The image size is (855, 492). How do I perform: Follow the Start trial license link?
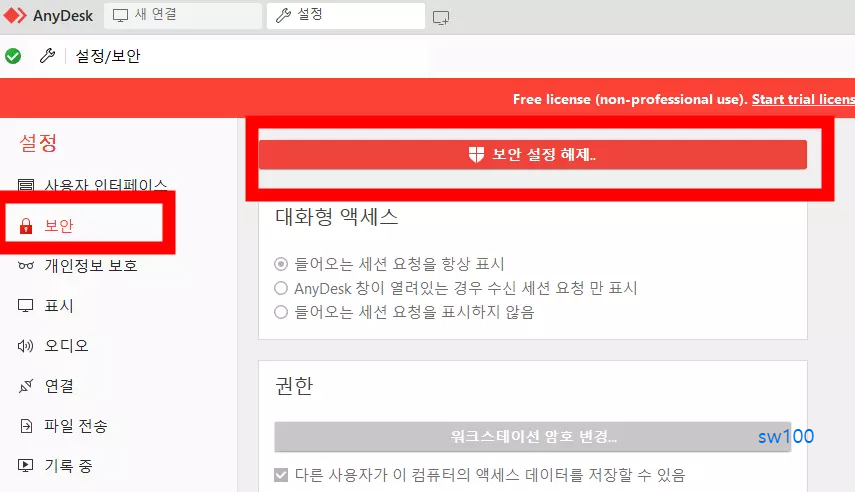[803, 99]
